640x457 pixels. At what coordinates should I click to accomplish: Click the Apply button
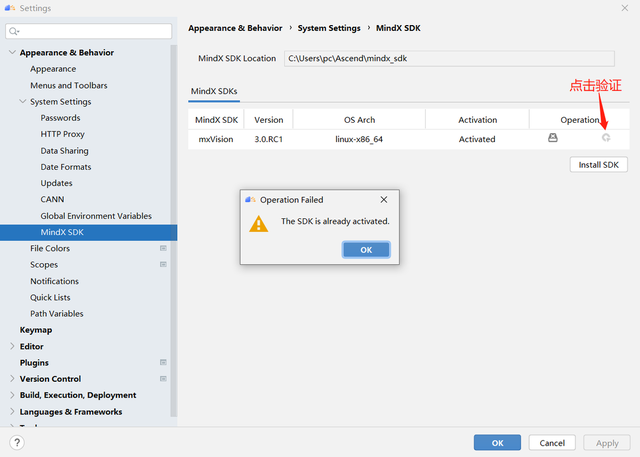(x=607, y=443)
